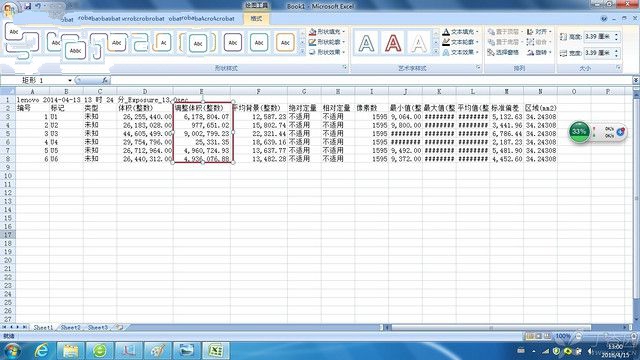The width and height of the screenshot is (640, 360).
Task: Expand the 对齐 align dropdown
Action: (x=539, y=31)
